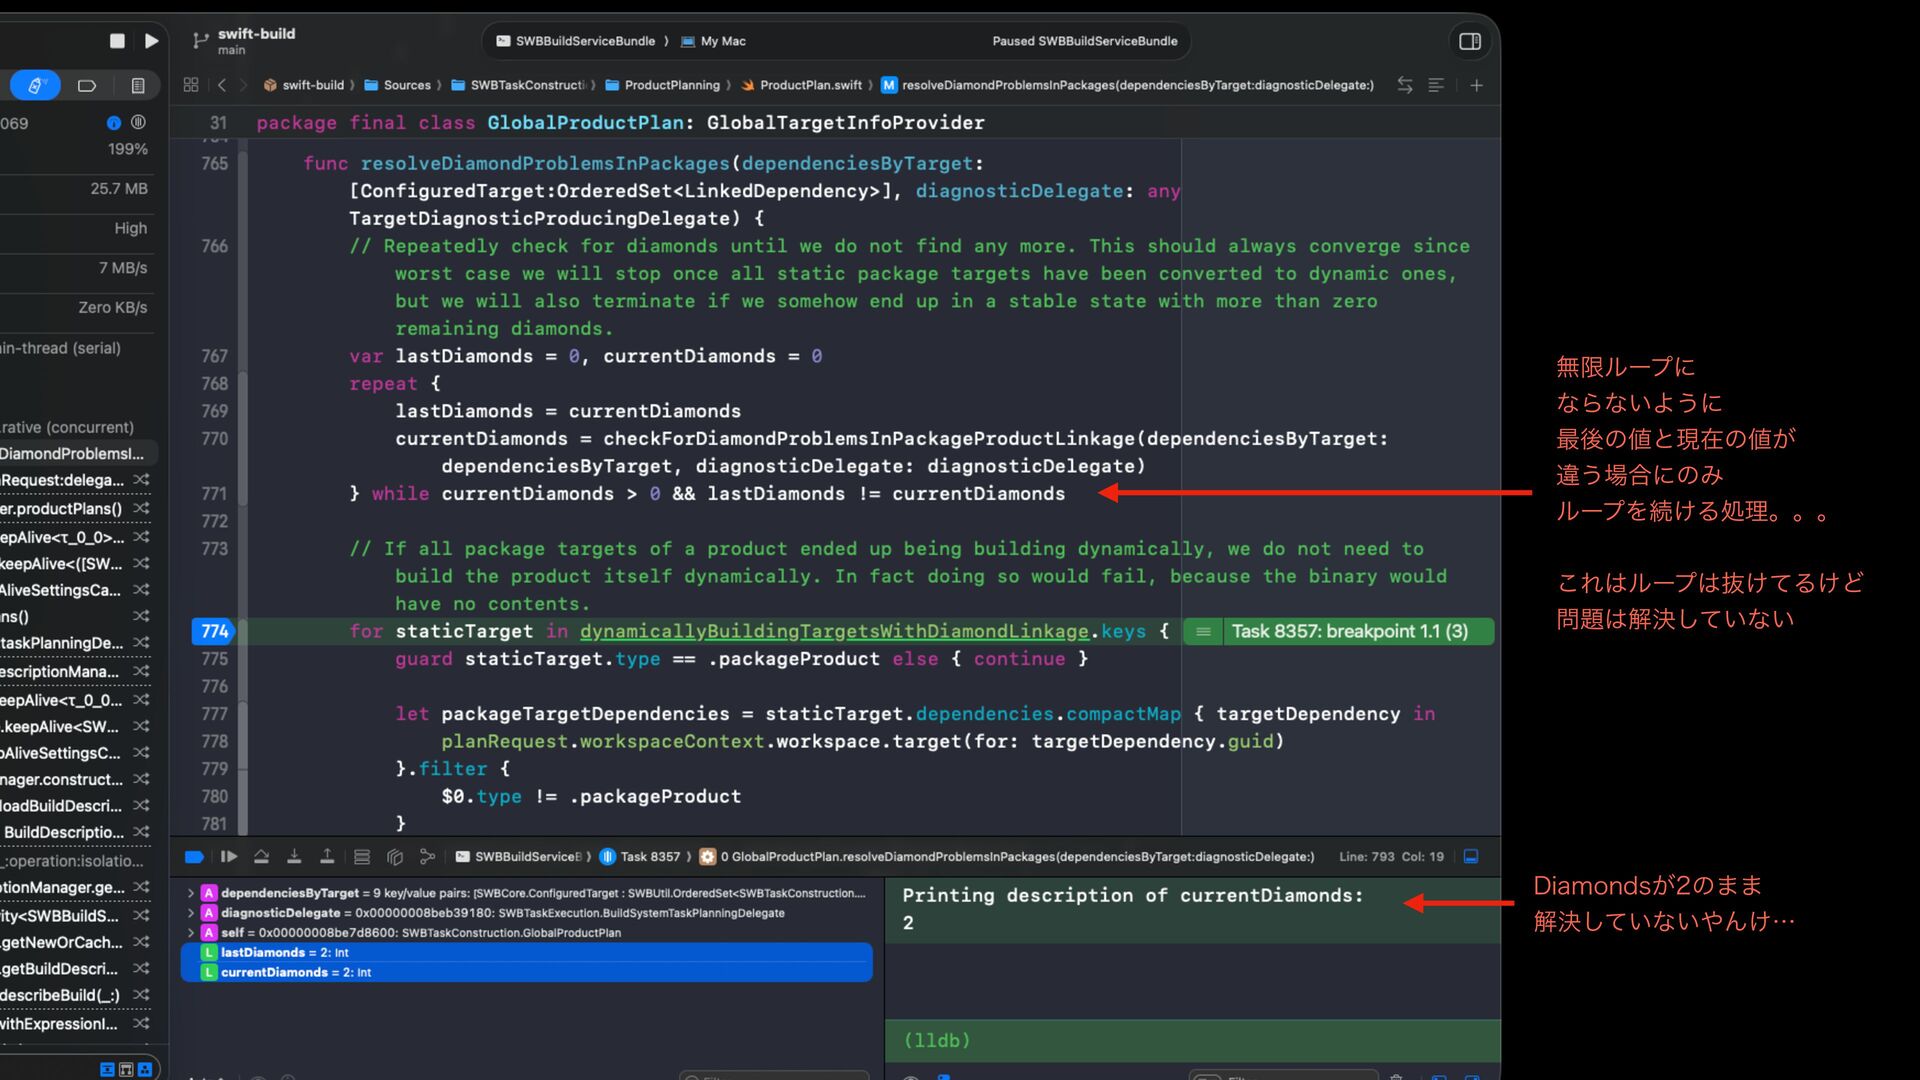The image size is (1920, 1080).
Task: Expand the dependenciesByTarget variable
Action: point(191,893)
